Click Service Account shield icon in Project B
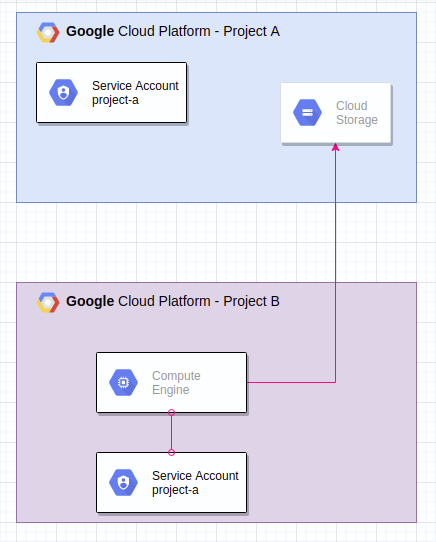436x542 pixels. [123, 483]
